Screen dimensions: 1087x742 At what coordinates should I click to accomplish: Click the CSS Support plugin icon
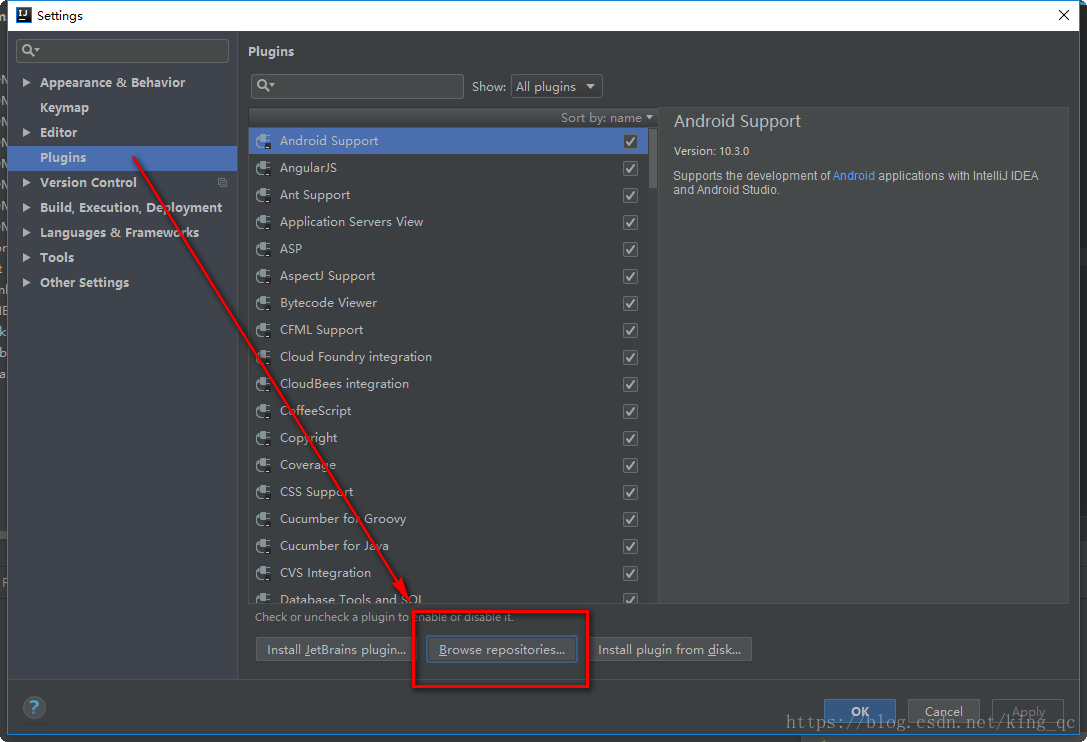point(264,492)
